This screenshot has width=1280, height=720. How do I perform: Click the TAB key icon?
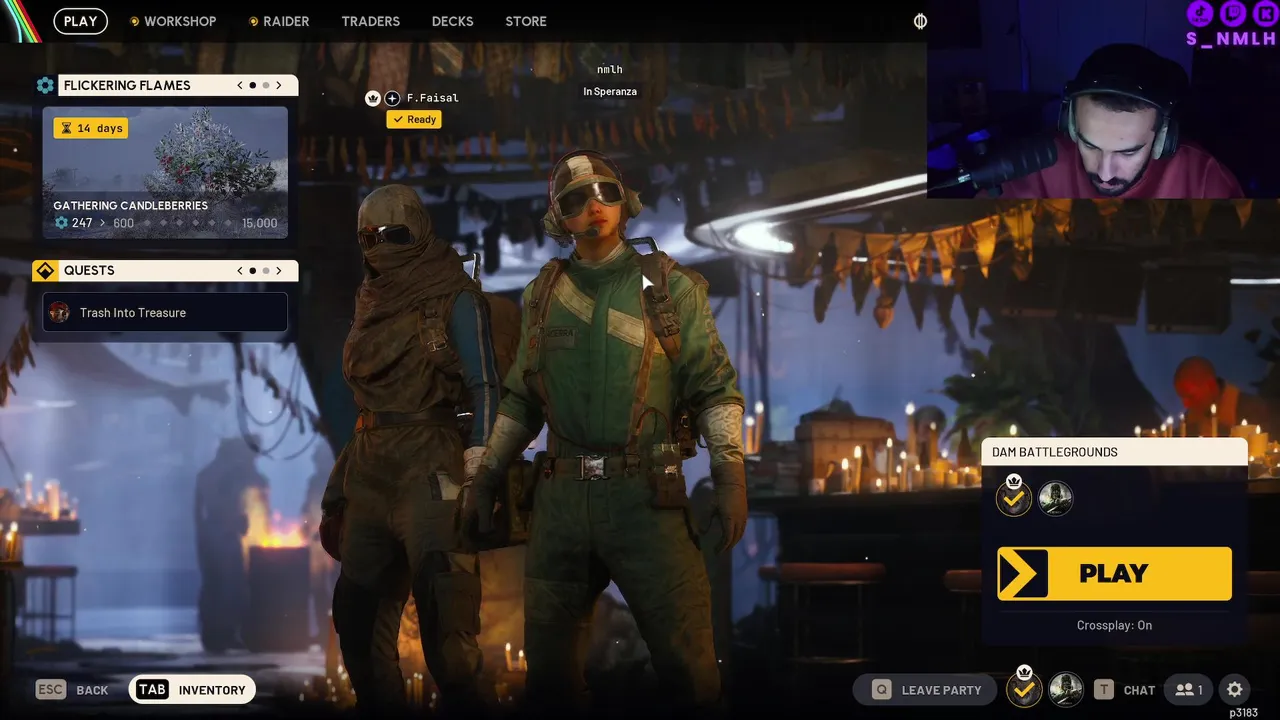[x=152, y=689]
